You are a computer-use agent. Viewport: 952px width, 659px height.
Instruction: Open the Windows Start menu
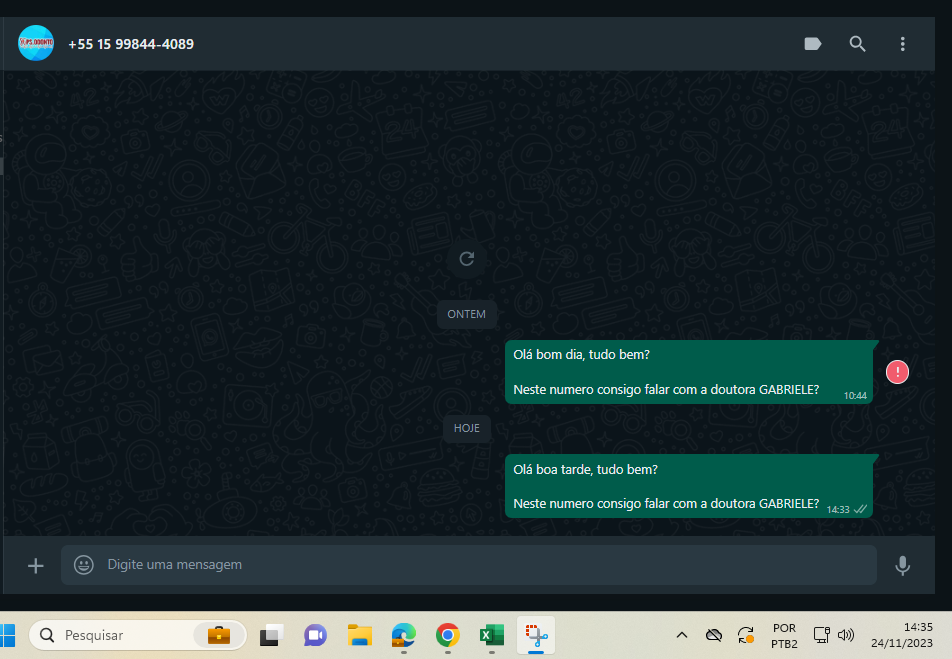7,635
